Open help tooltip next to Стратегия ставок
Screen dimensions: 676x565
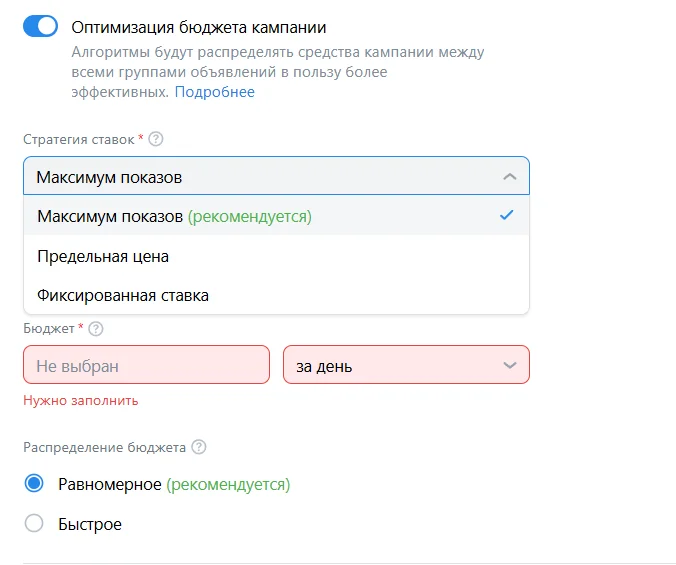click(x=156, y=139)
